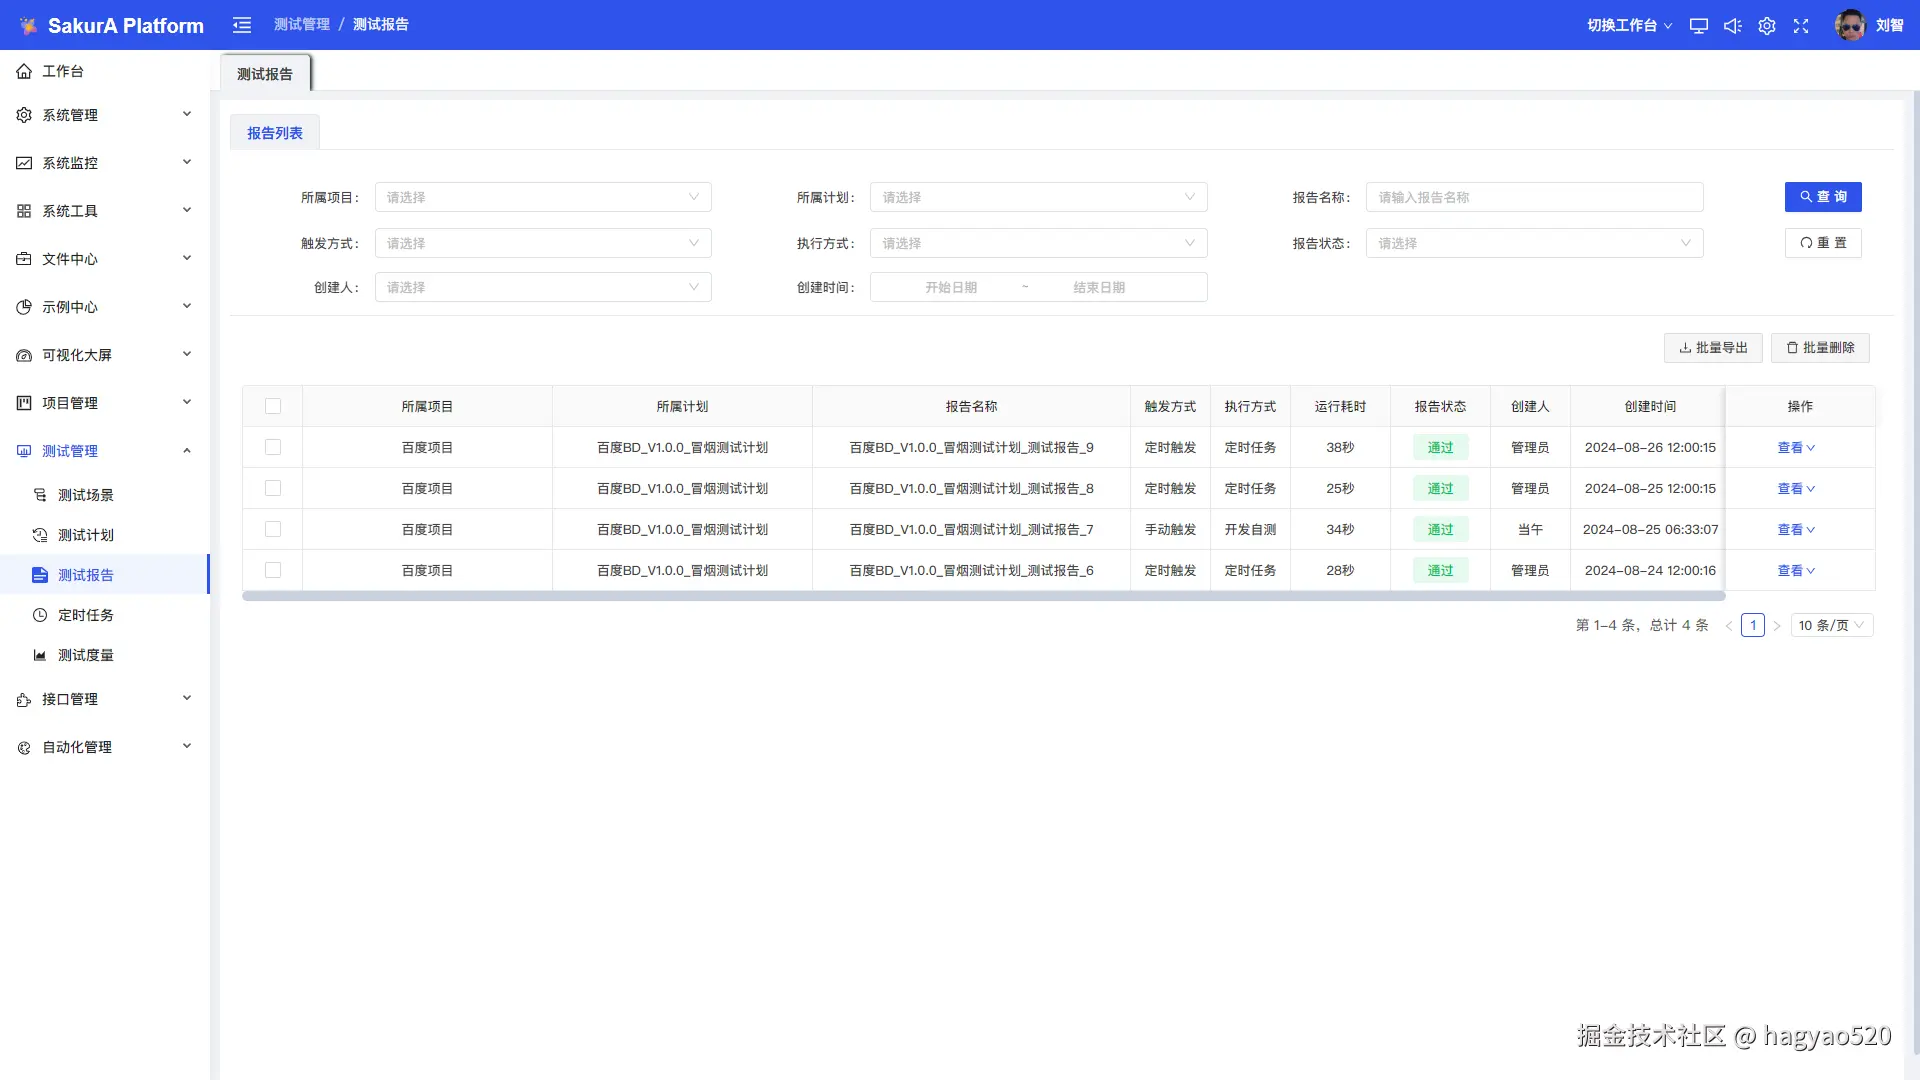Click the 批量导出 button

[x=1712, y=348]
